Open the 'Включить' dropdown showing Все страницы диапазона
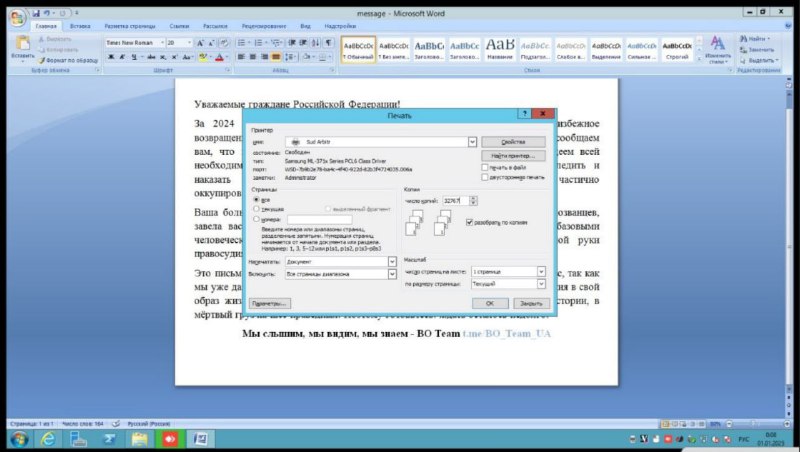This screenshot has height=452, width=800. 392,274
